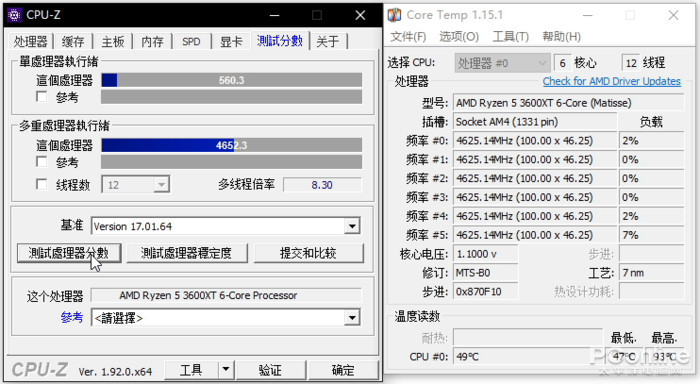Open the arrow menu beside 工具 button

226,370
